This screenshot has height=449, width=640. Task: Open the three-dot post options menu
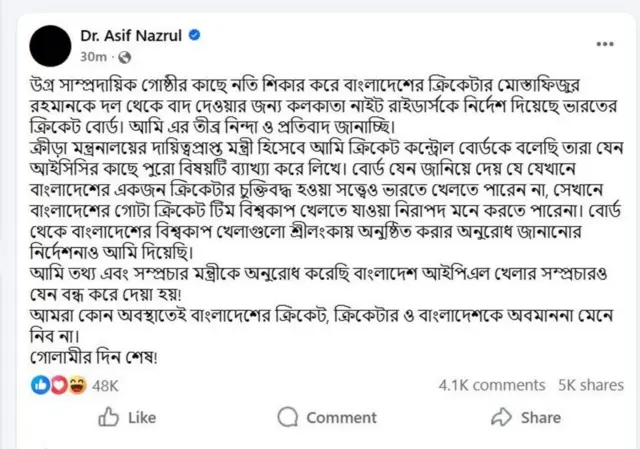pyautogui.click(x=606, y=43)
